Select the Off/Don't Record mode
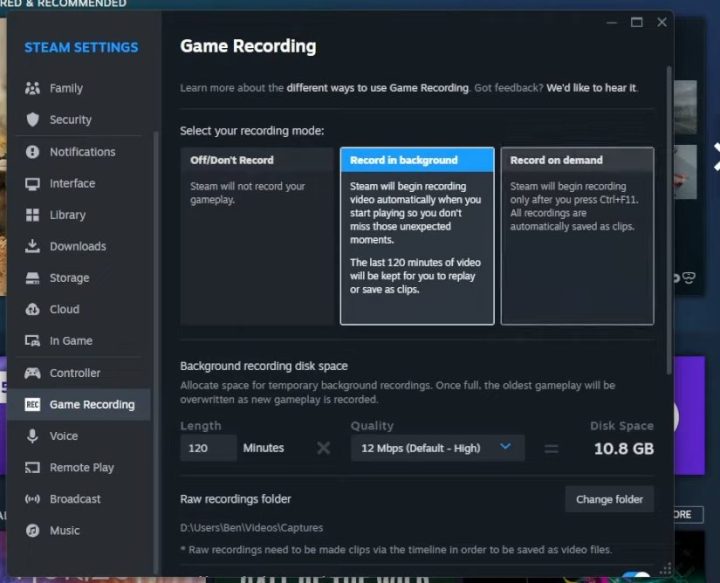720x583 pixels. (x=257, y=236)
